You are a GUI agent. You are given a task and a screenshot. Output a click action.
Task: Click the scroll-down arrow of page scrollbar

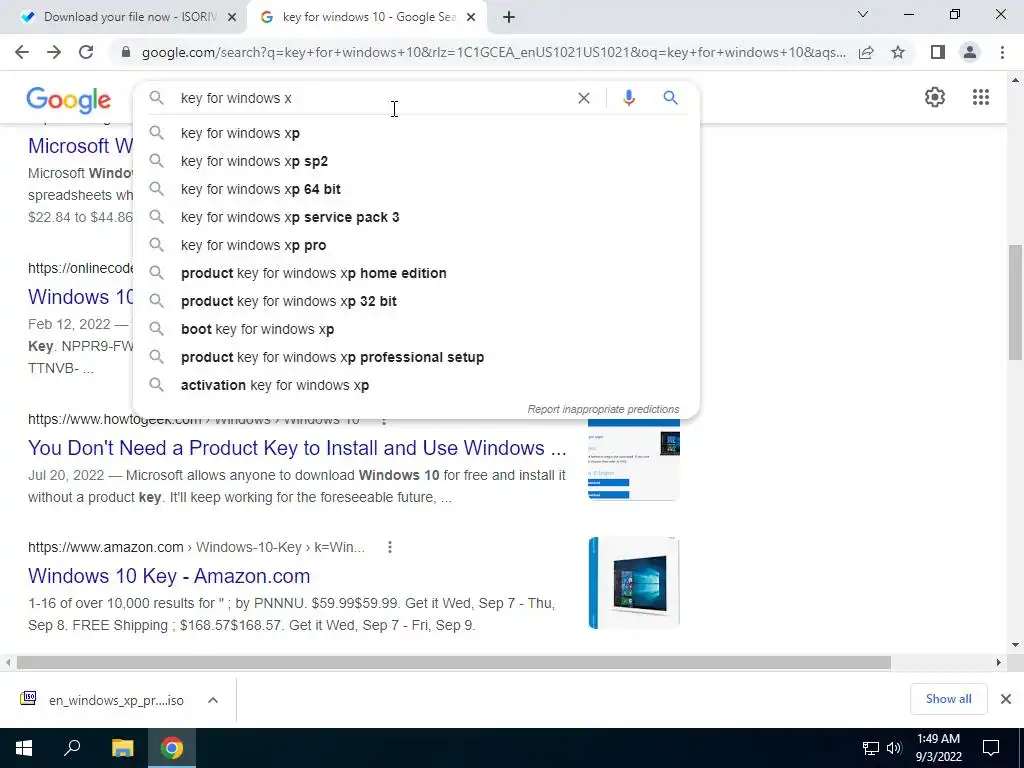pyautogui.click(x=1015, y=645)
